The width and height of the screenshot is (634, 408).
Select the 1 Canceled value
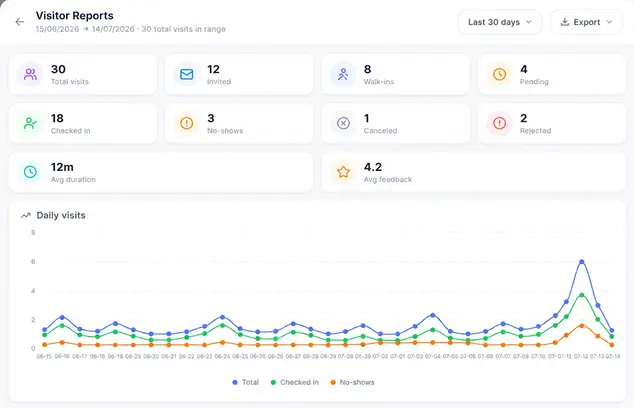tap(367, 118)
